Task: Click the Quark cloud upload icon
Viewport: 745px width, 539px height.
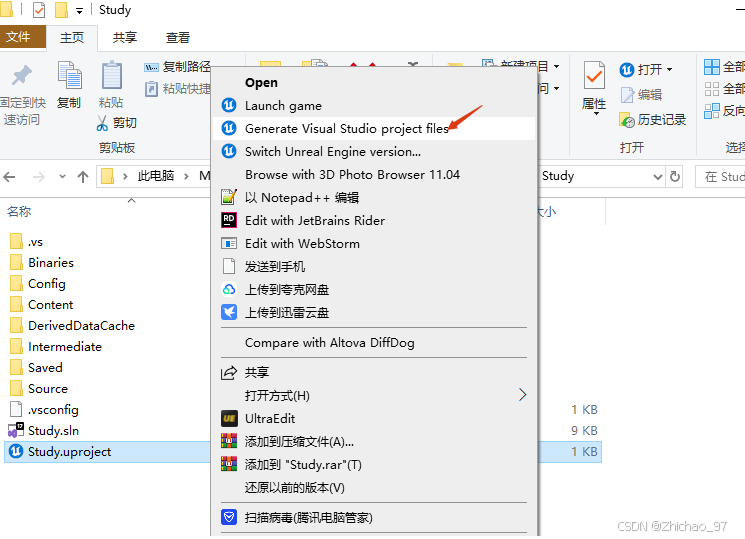Action: pos(229,290)
